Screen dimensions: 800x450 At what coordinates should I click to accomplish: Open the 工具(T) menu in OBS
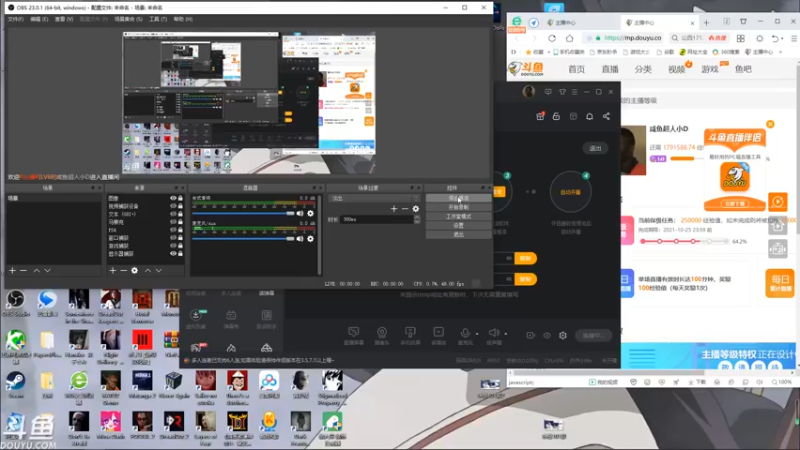point(158,19)
